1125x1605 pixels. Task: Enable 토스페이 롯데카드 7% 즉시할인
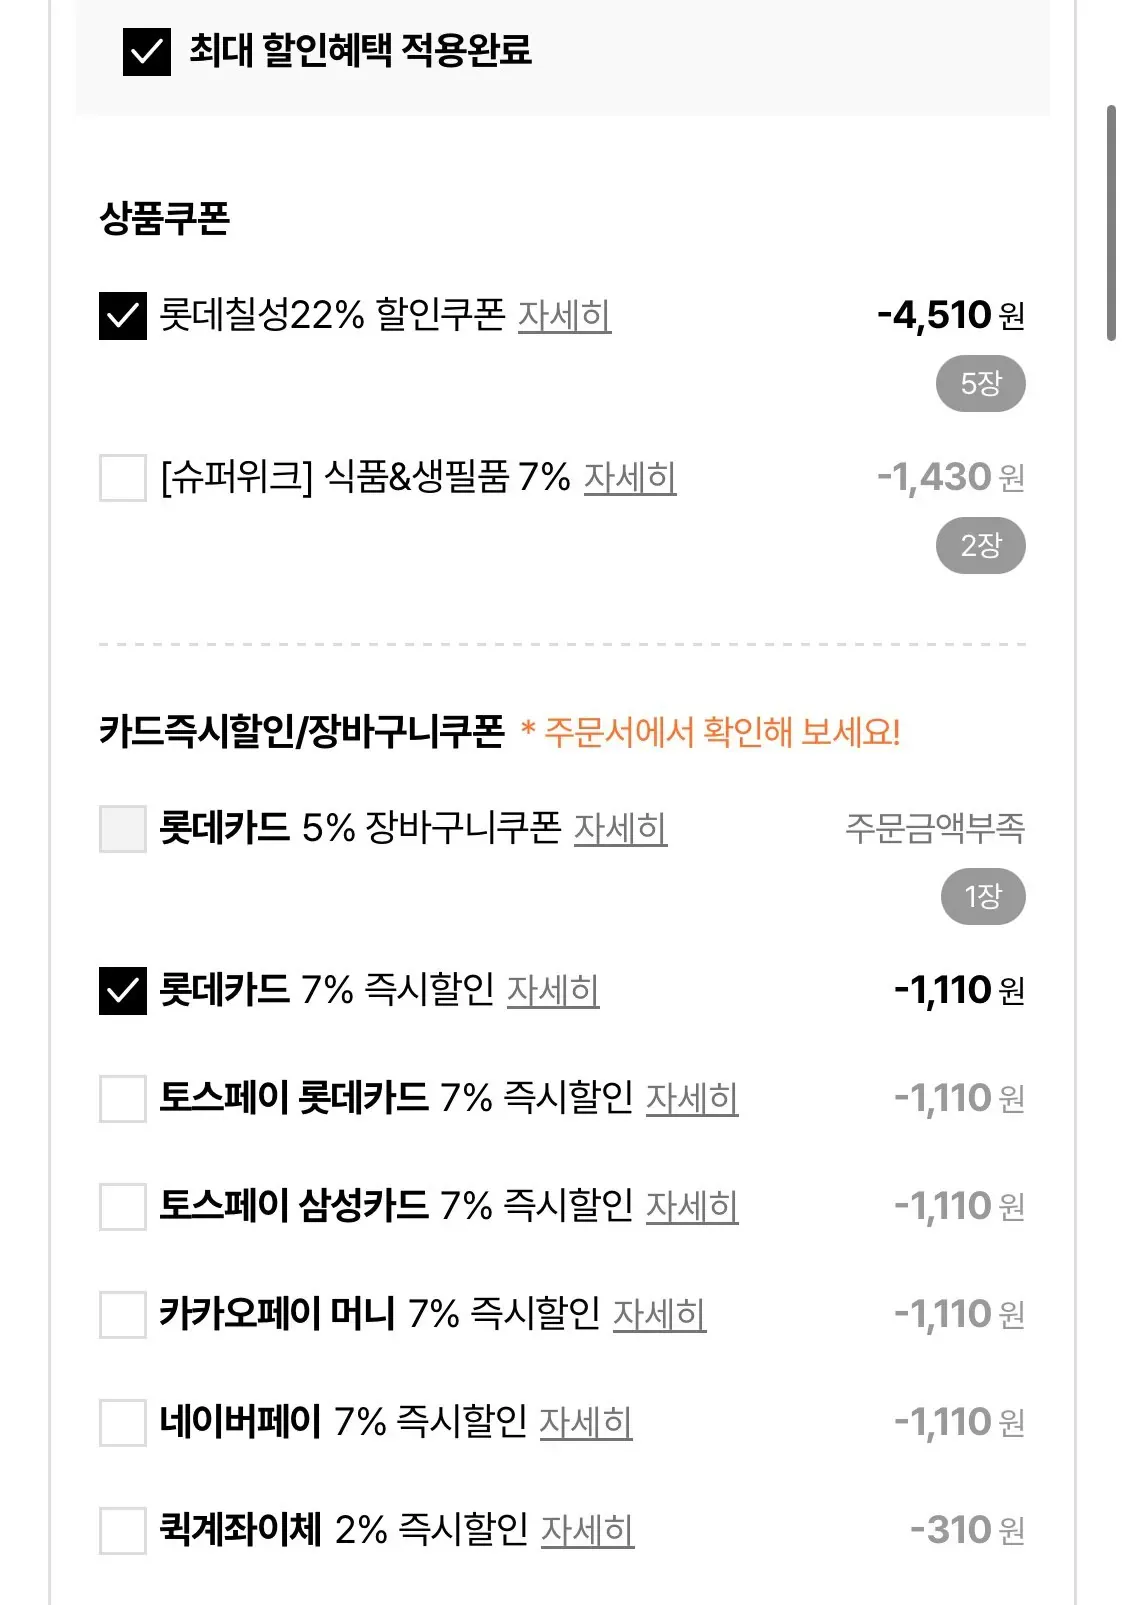[123, 1099]
